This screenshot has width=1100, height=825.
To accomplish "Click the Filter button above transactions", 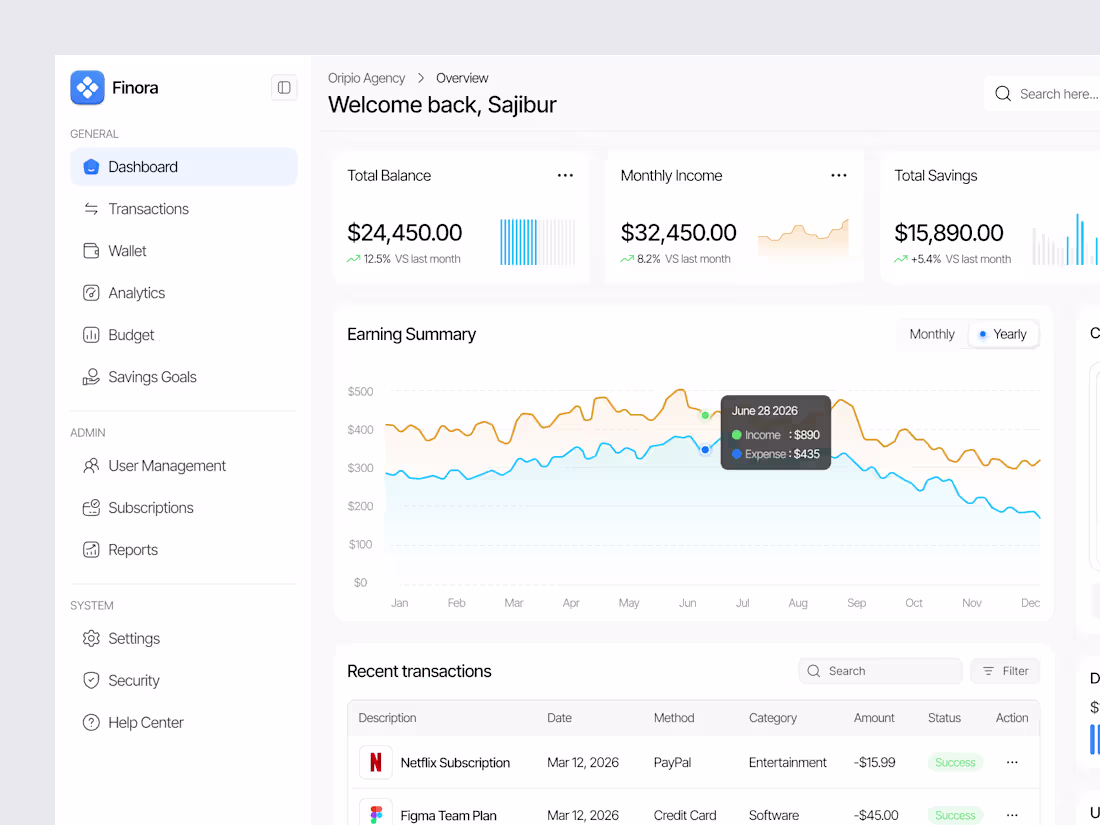I will point(1005,671).
